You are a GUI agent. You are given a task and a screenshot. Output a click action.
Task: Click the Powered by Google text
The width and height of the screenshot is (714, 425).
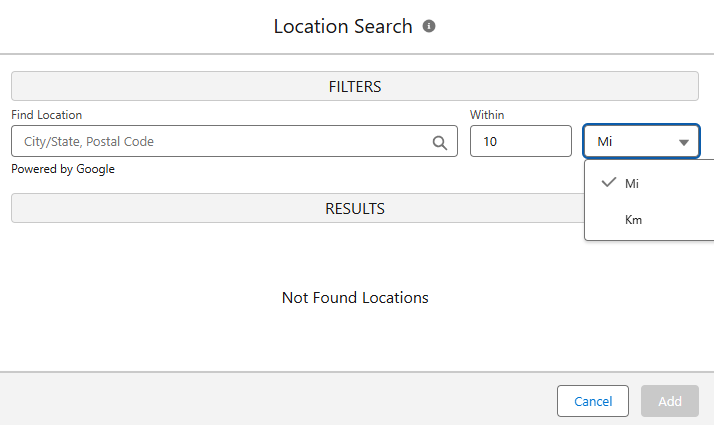tap(63, 169)
